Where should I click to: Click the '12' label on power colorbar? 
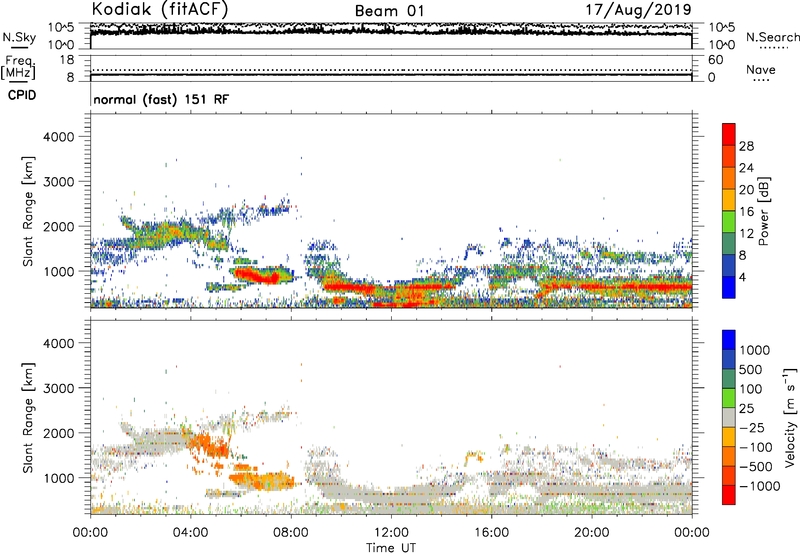coord(746,234)
